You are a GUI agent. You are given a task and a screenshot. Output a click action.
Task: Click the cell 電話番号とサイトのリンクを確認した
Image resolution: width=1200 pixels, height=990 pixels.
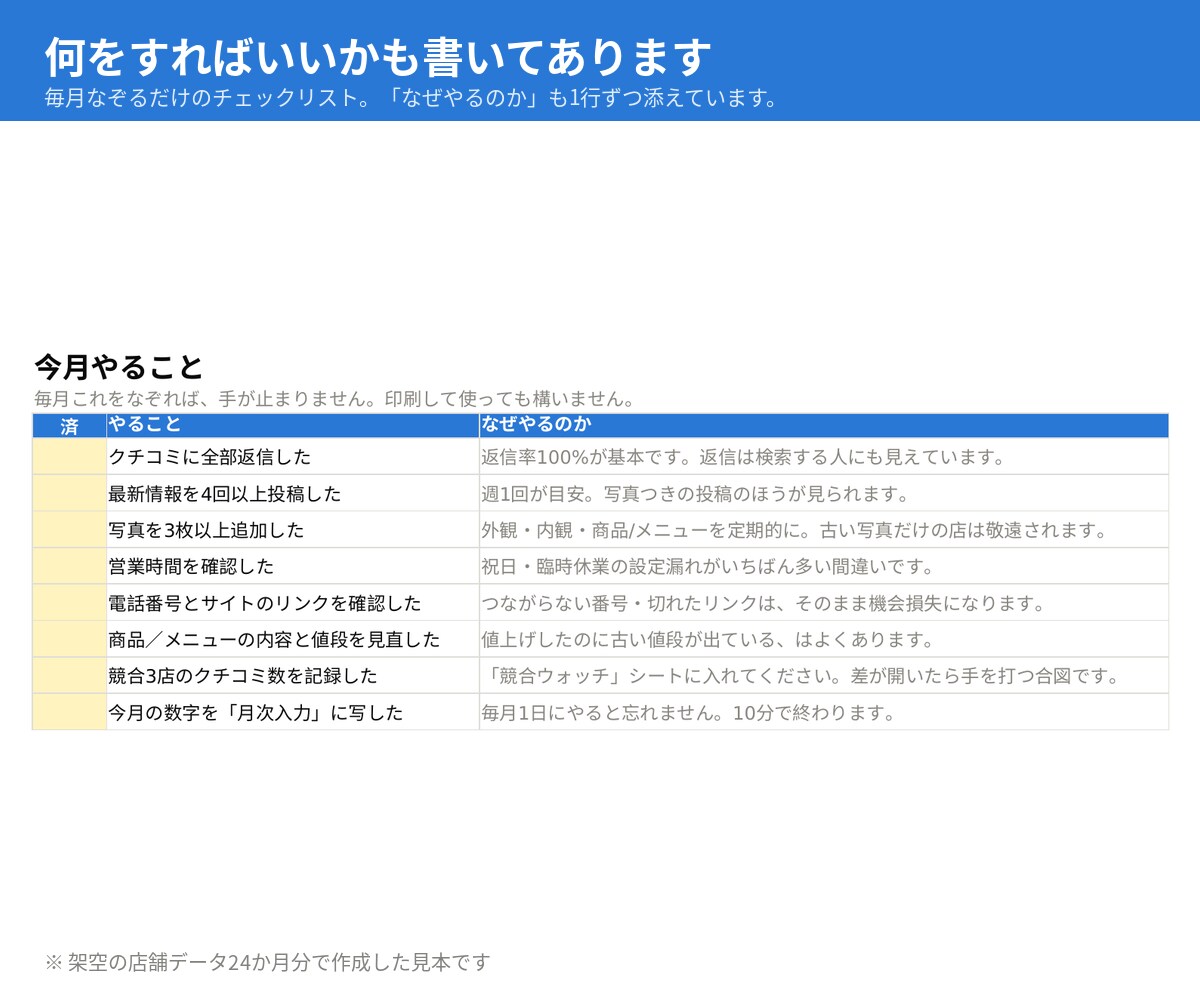[x=293, y=603]
